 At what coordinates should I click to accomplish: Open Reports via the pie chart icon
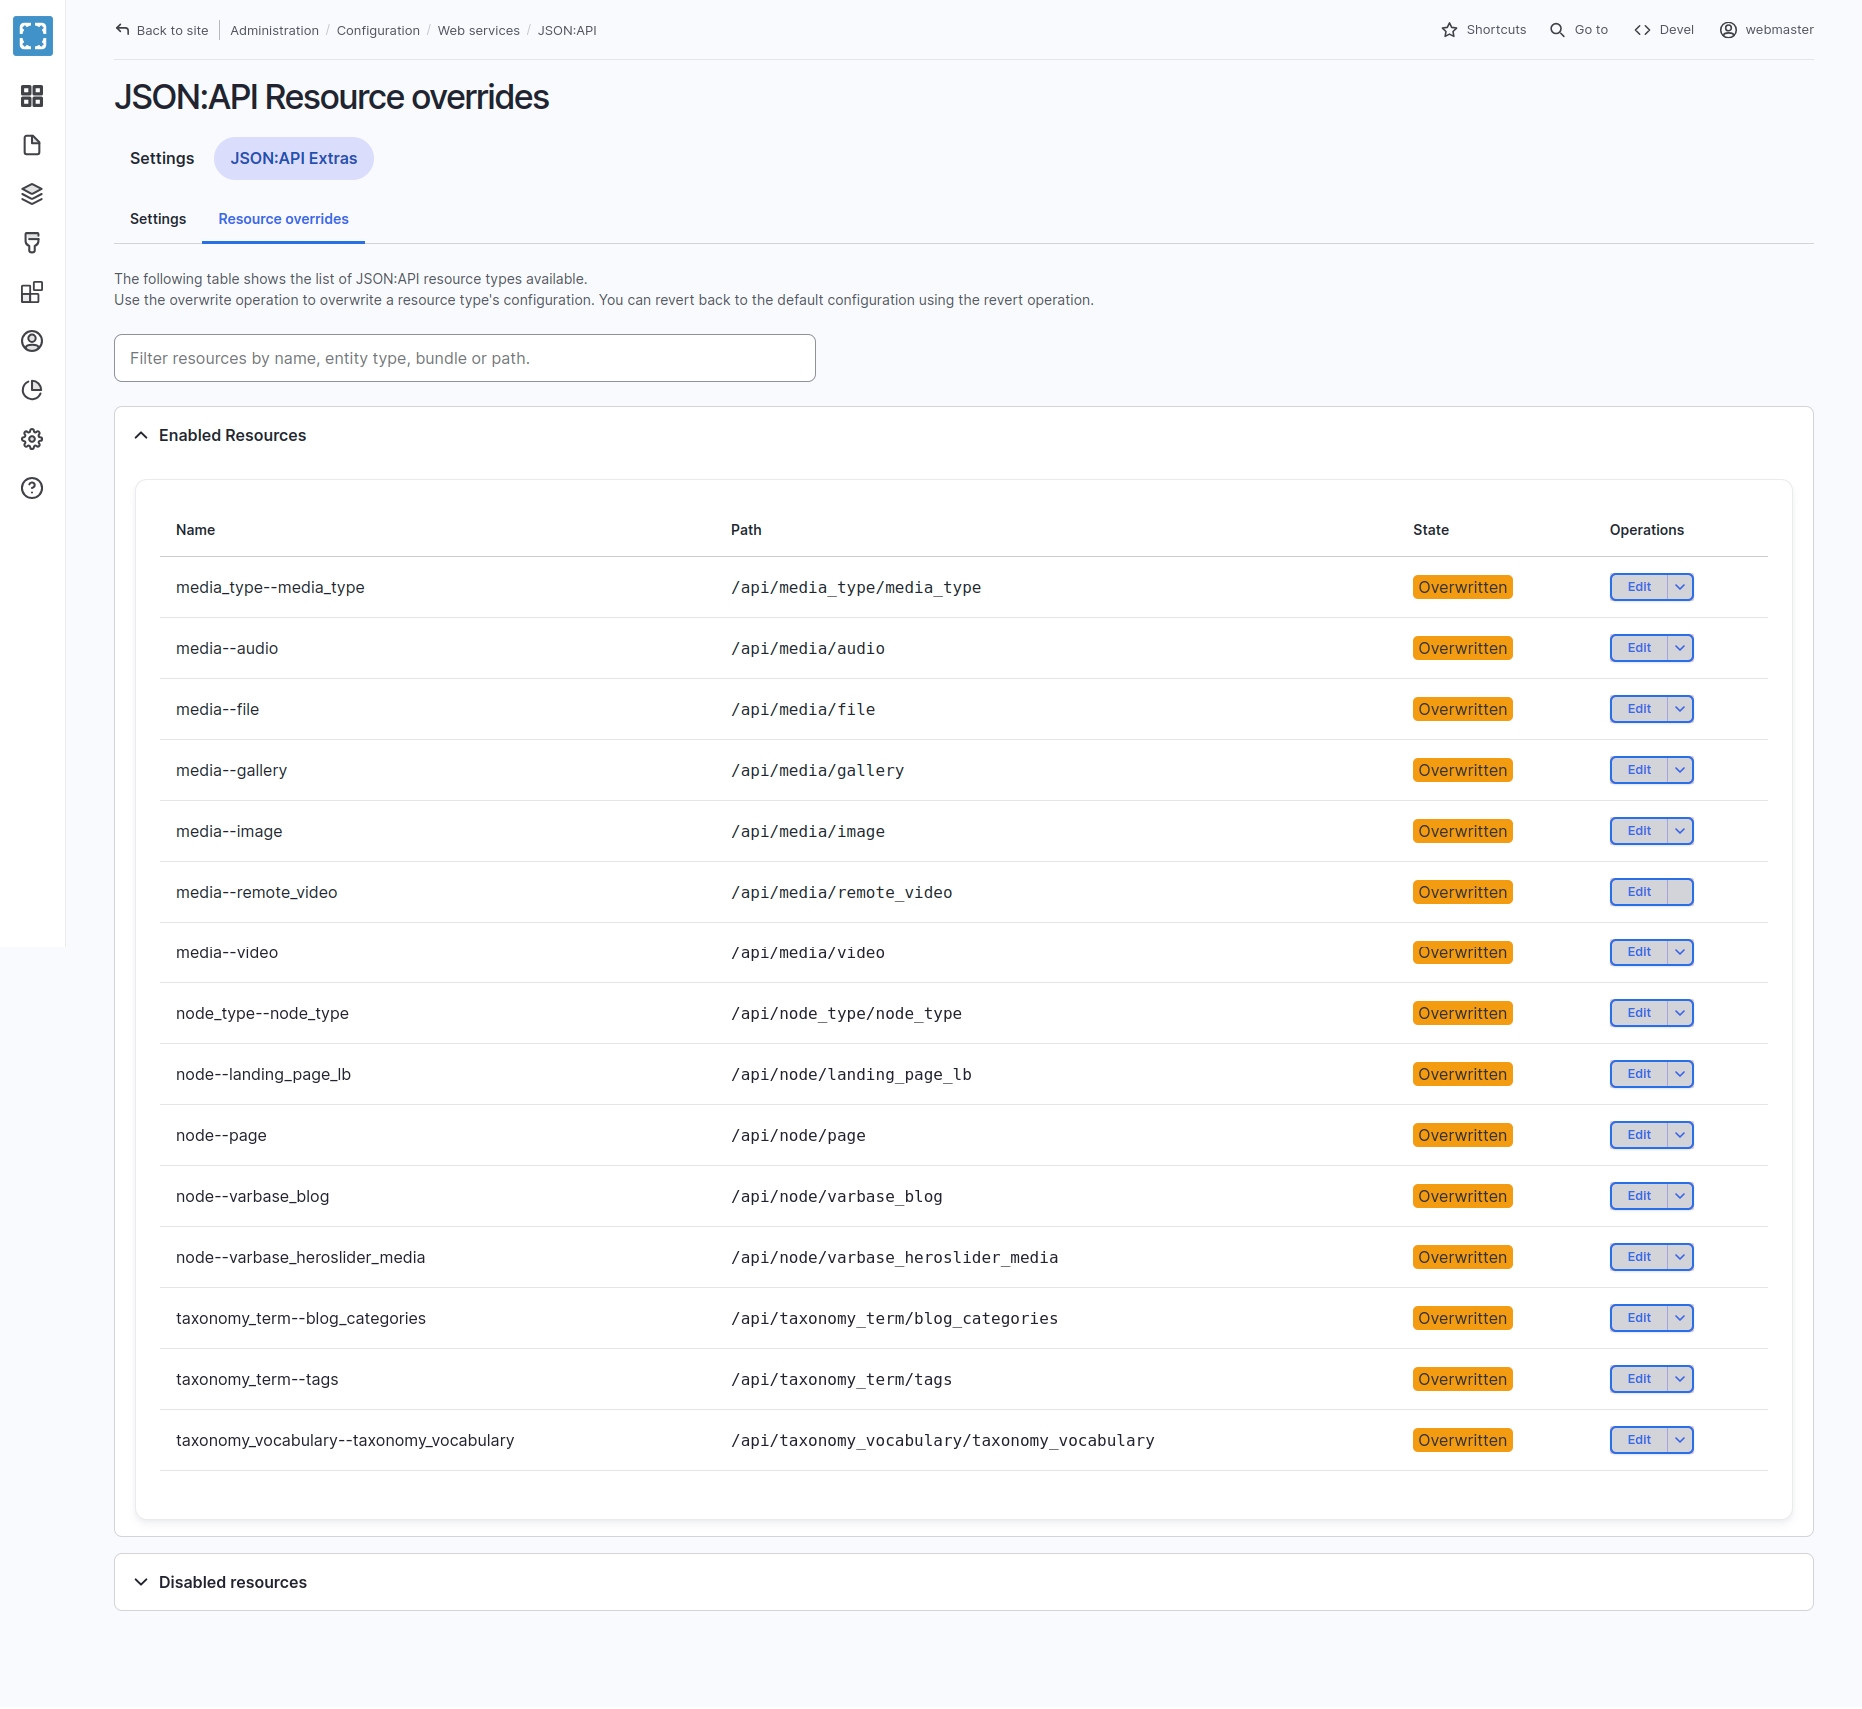pos(32,390)
